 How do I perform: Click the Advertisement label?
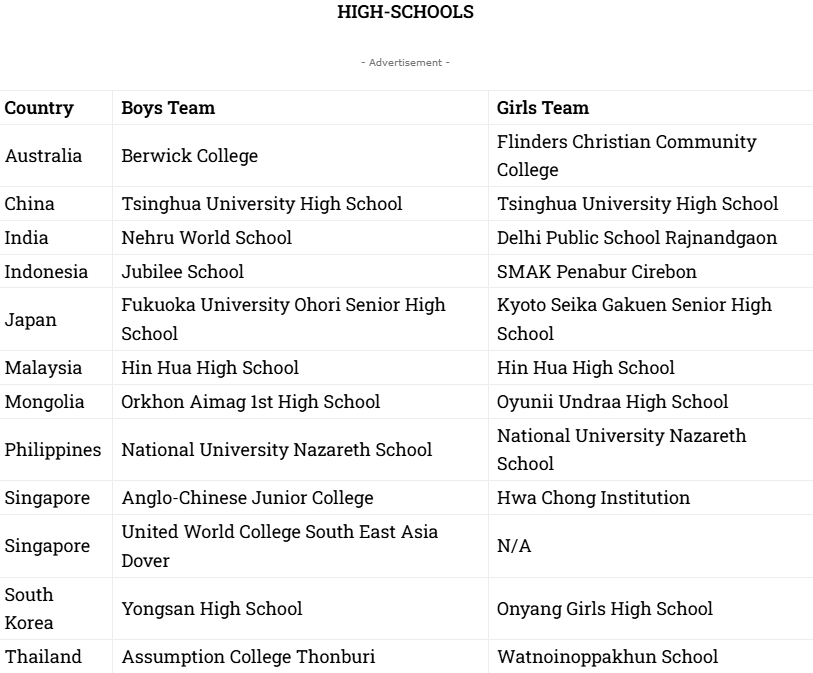[x=406, y=63]
